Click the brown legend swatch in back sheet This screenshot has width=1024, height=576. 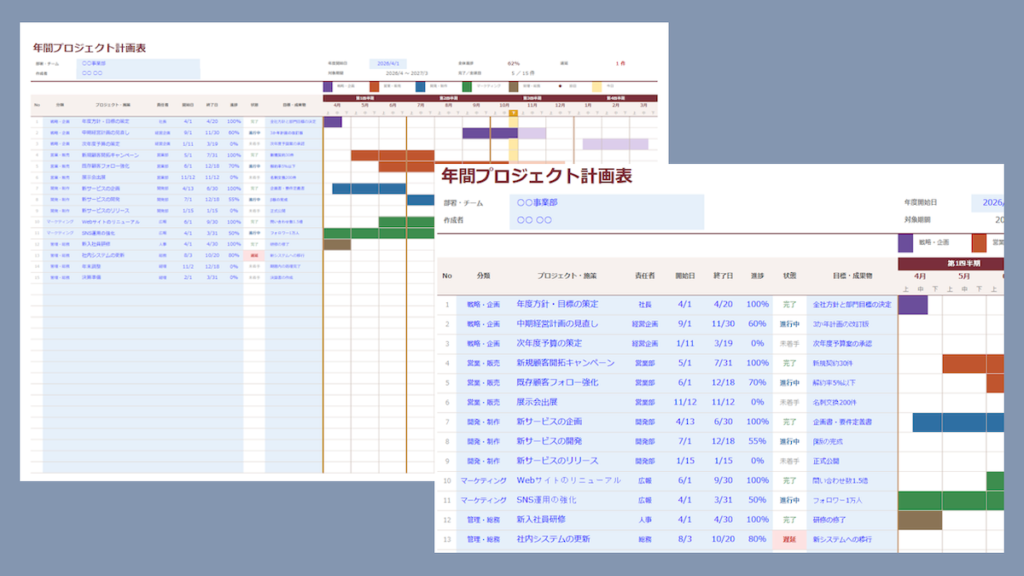(x=513, y=86)
